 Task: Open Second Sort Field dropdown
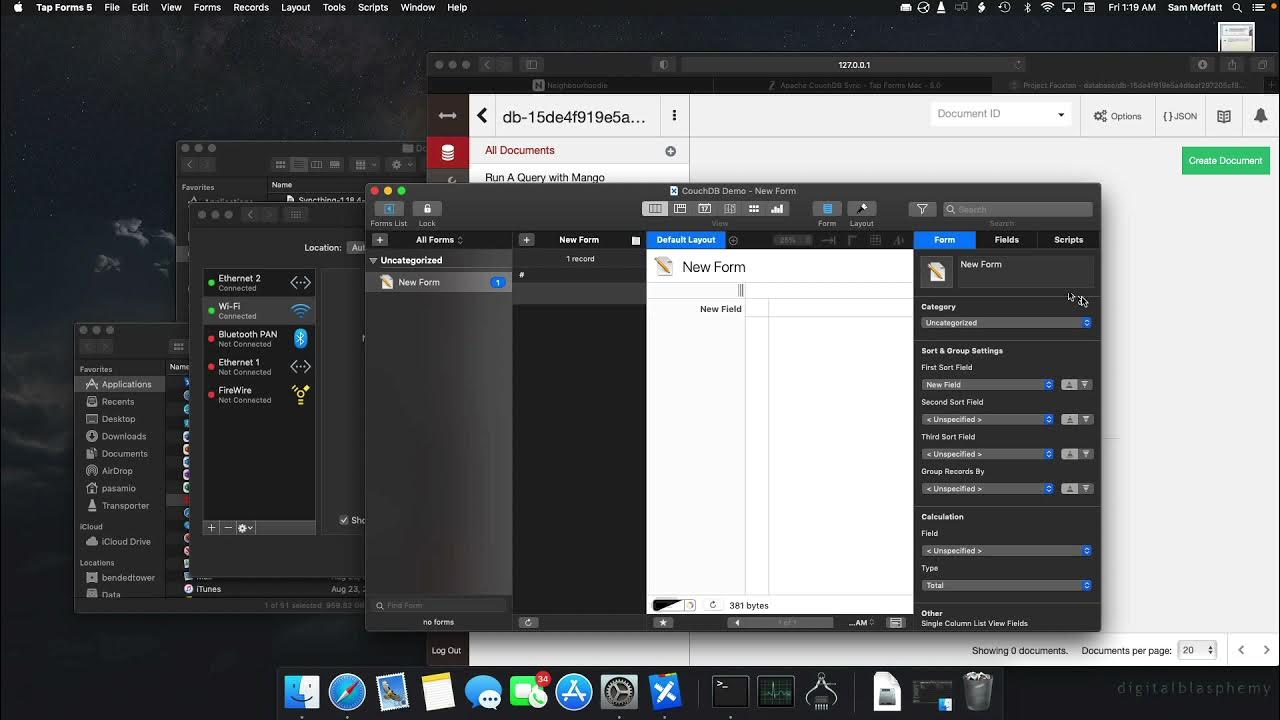(988, 420)
